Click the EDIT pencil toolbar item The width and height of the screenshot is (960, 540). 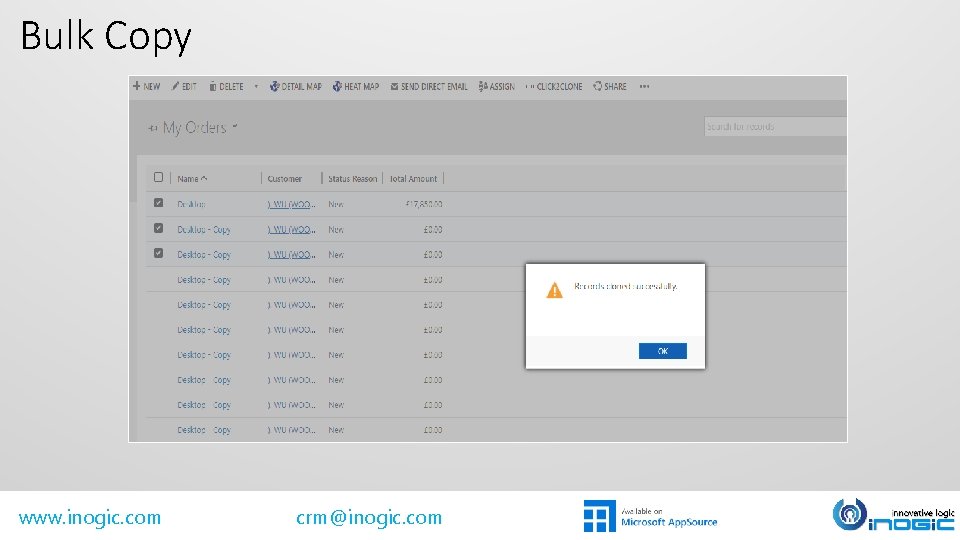184,86
